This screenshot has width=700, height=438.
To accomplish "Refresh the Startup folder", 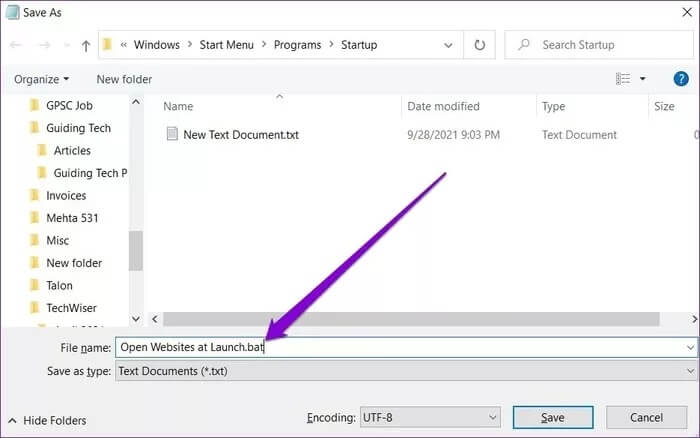I will pos(479,45).
